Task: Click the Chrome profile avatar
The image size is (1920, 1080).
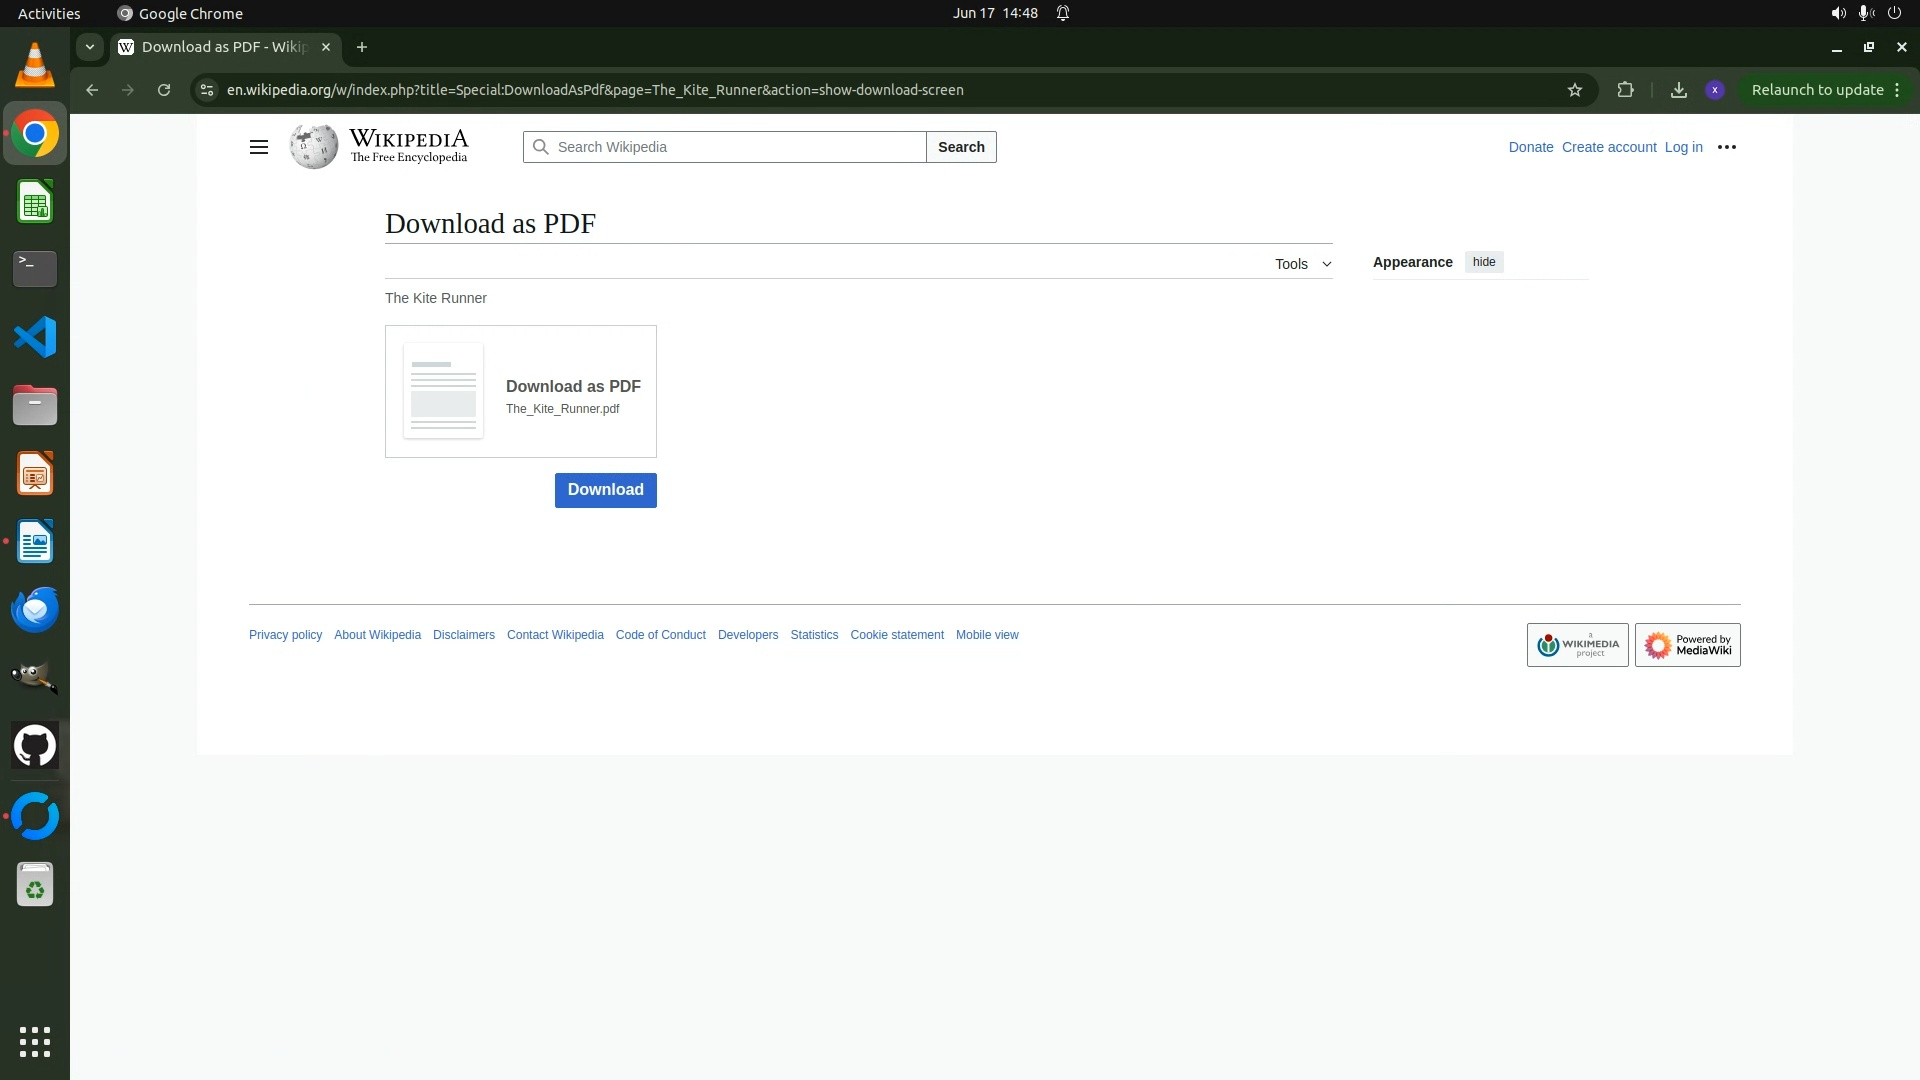Action: [1715, 90]
